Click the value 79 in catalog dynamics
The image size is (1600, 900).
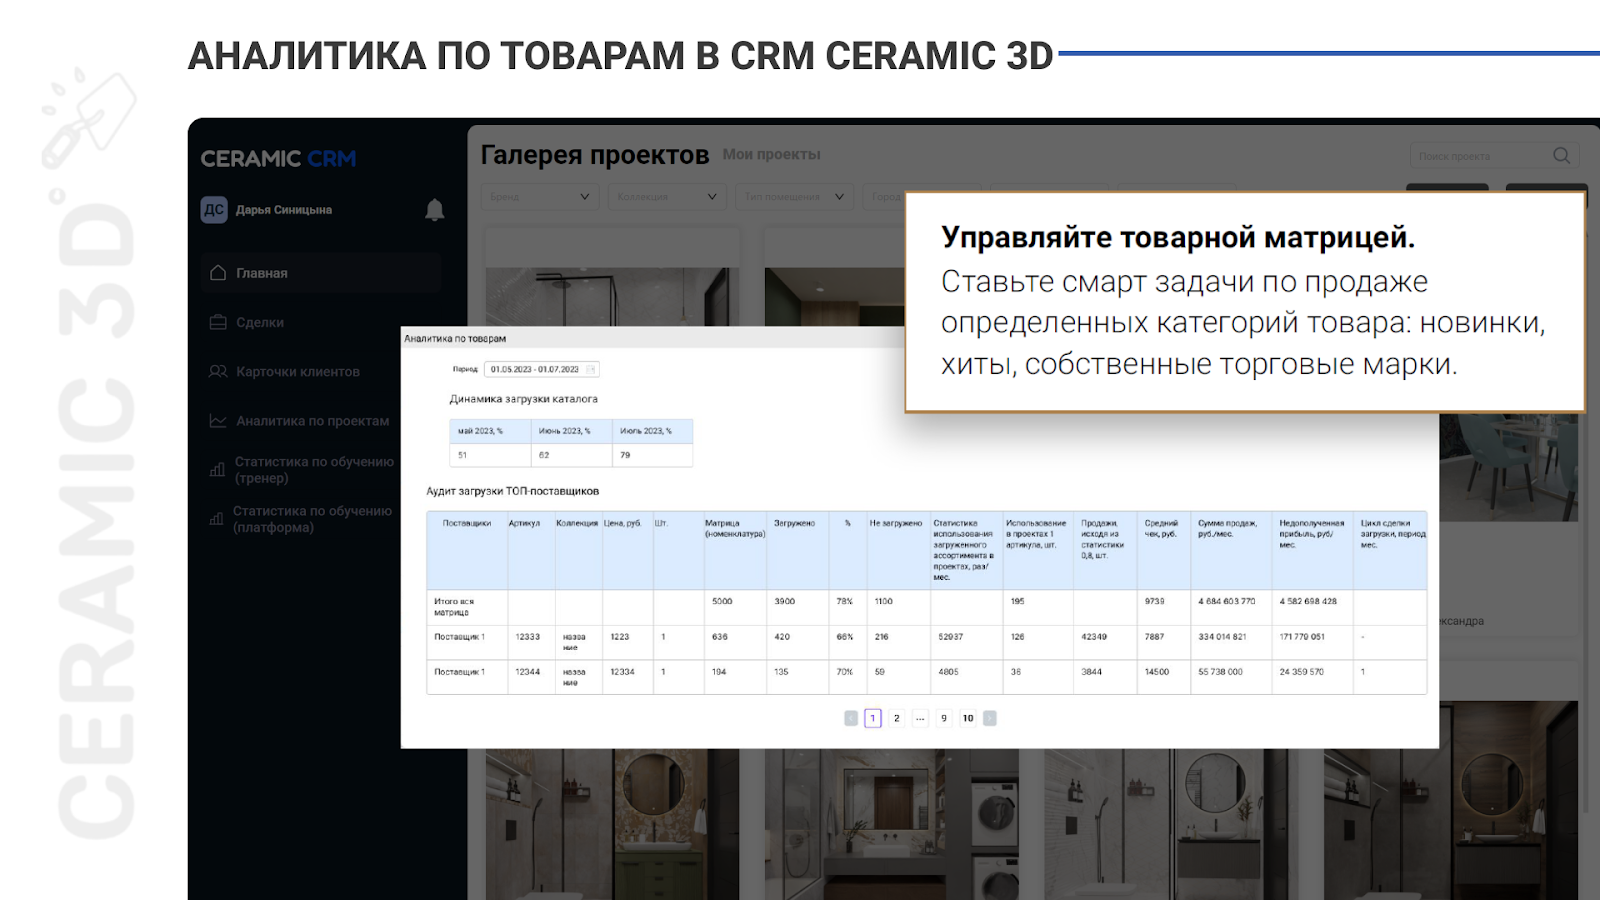(625, 455)
